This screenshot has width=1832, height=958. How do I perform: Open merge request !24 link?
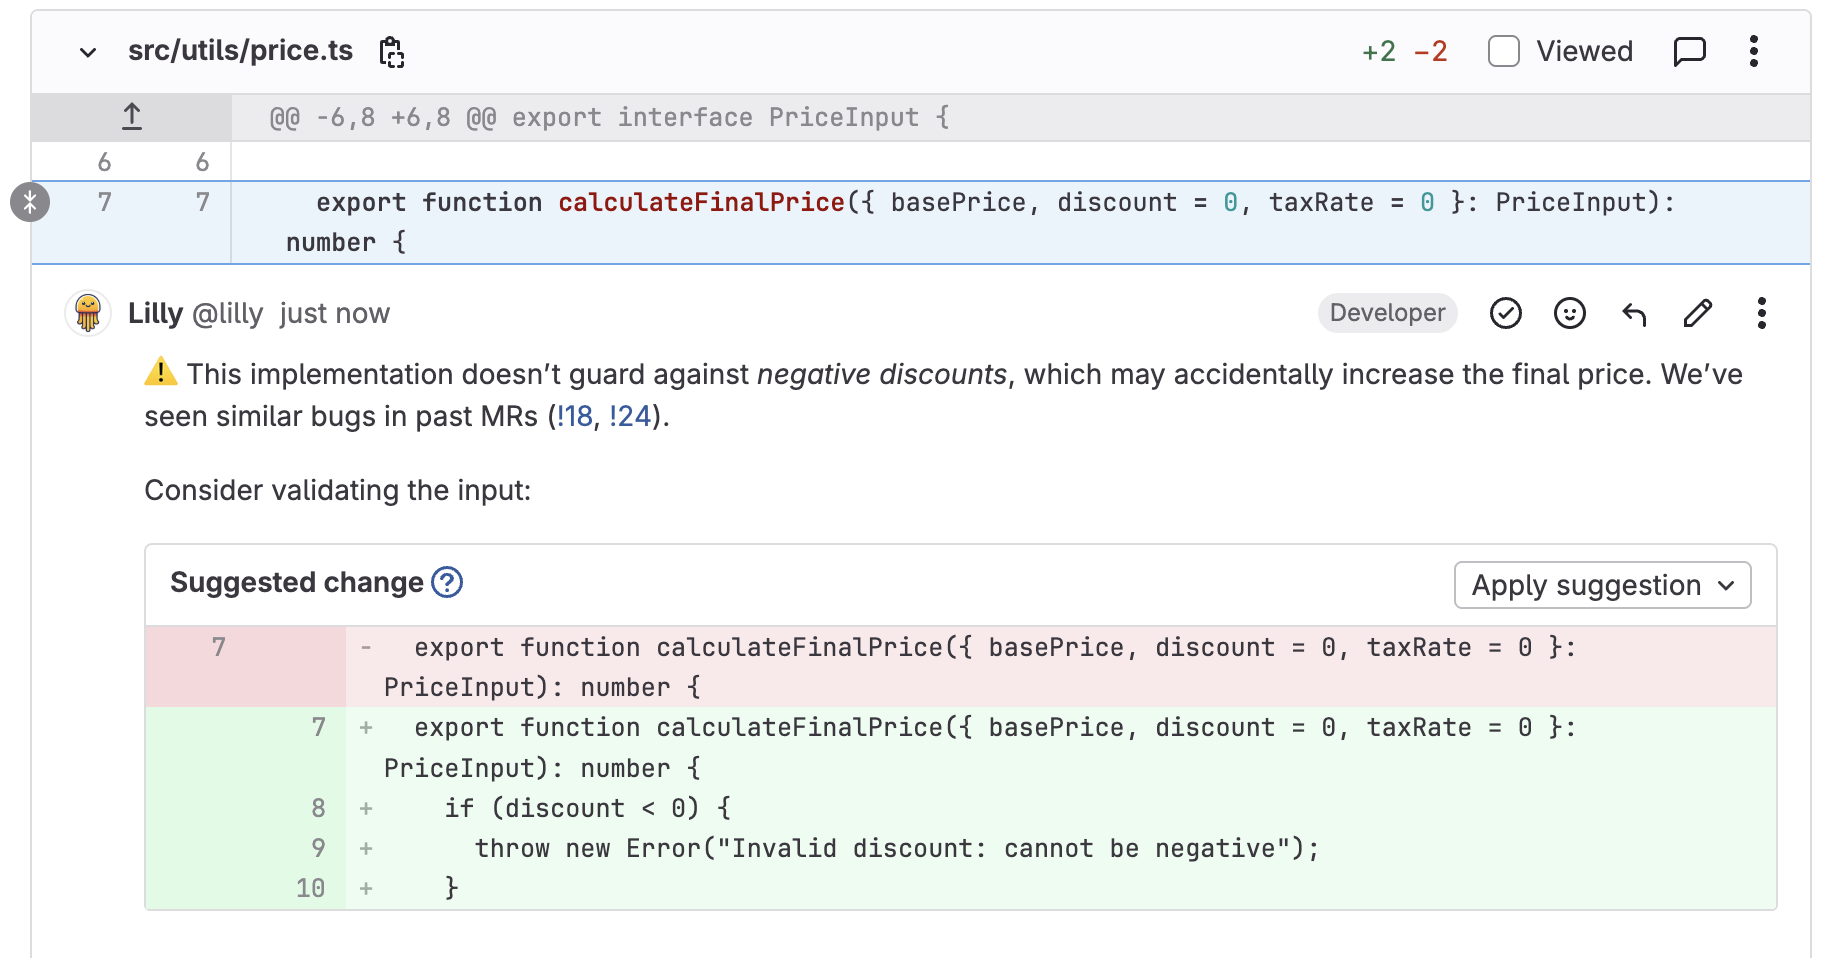pos(629,416)
